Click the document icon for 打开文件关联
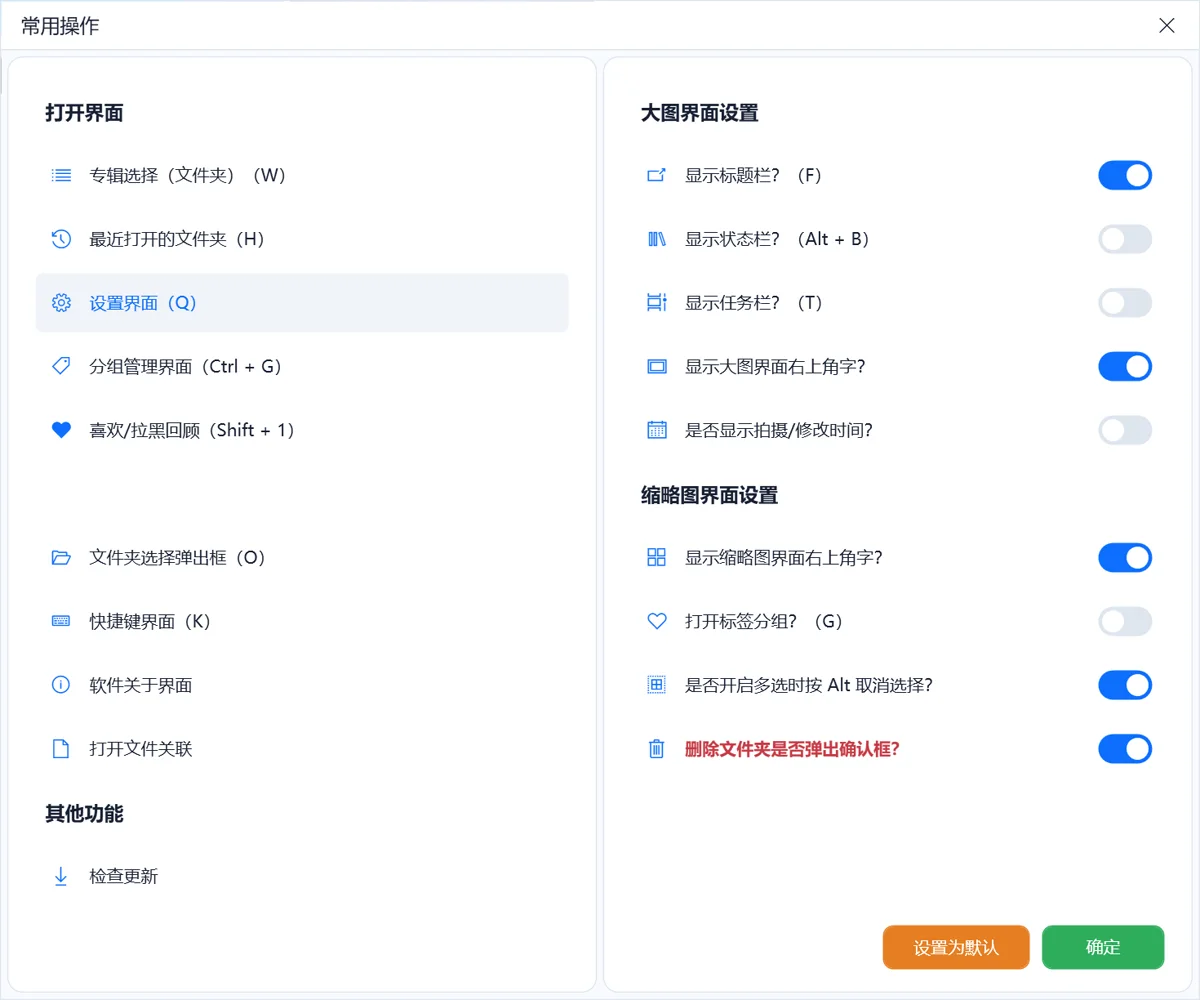The height and width of the screenshot is (1000, 1200). [x=61, y=749]
